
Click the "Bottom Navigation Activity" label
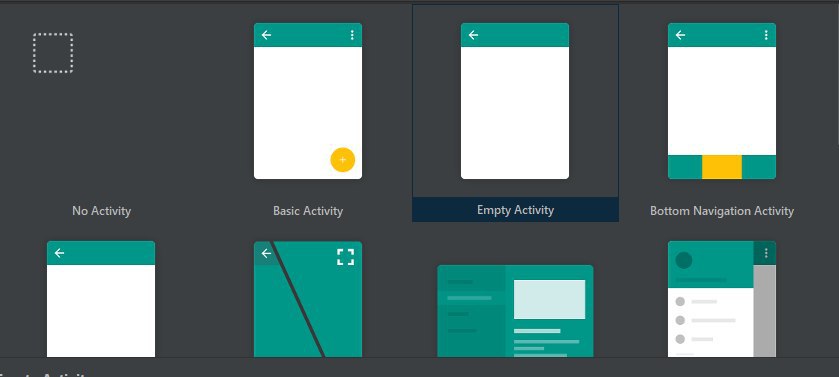(x=722, y=211)
